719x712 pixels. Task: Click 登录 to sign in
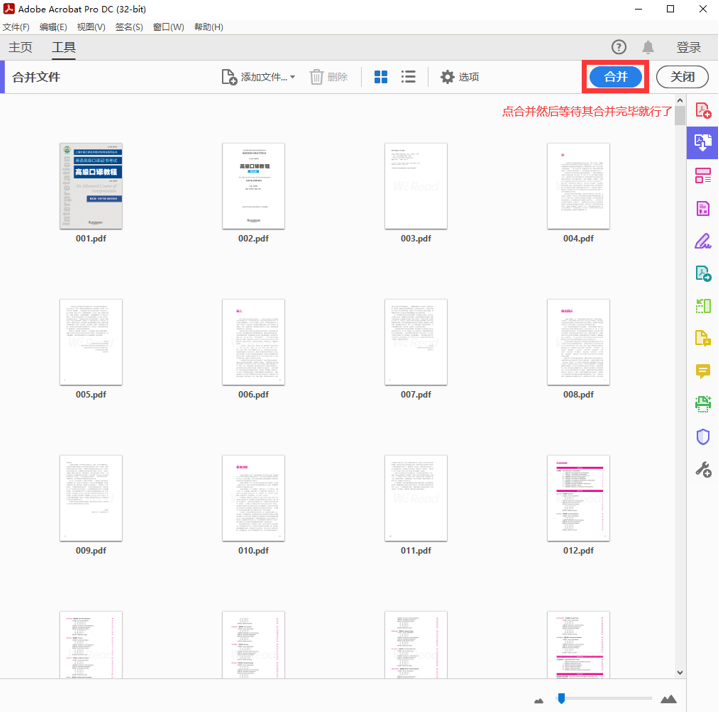[689, 47]
